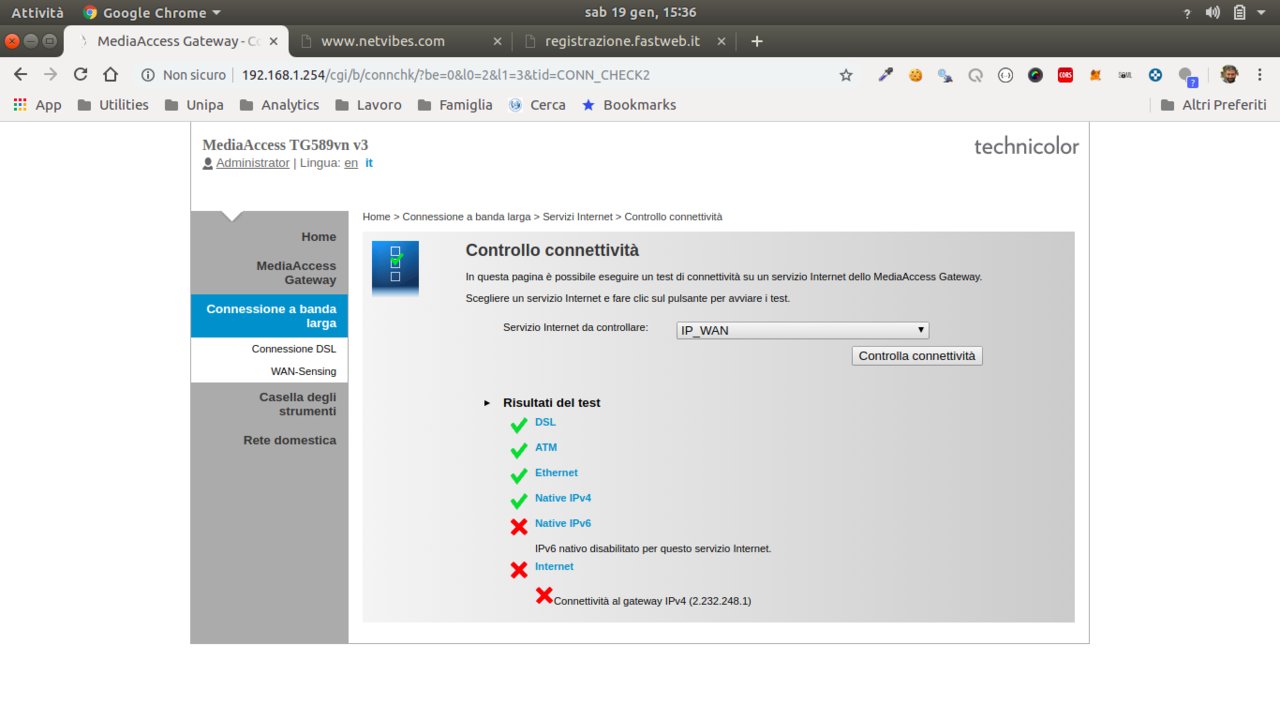Screen dimensions: 1280x720
Task: Open the Chrome profile avatar
Action: point(1229,75)
